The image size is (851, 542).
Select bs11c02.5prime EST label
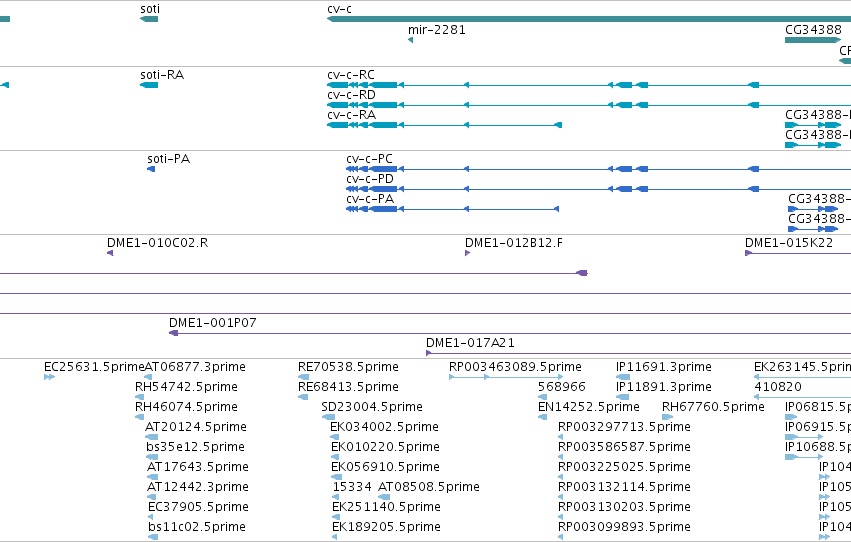(196, 527)
